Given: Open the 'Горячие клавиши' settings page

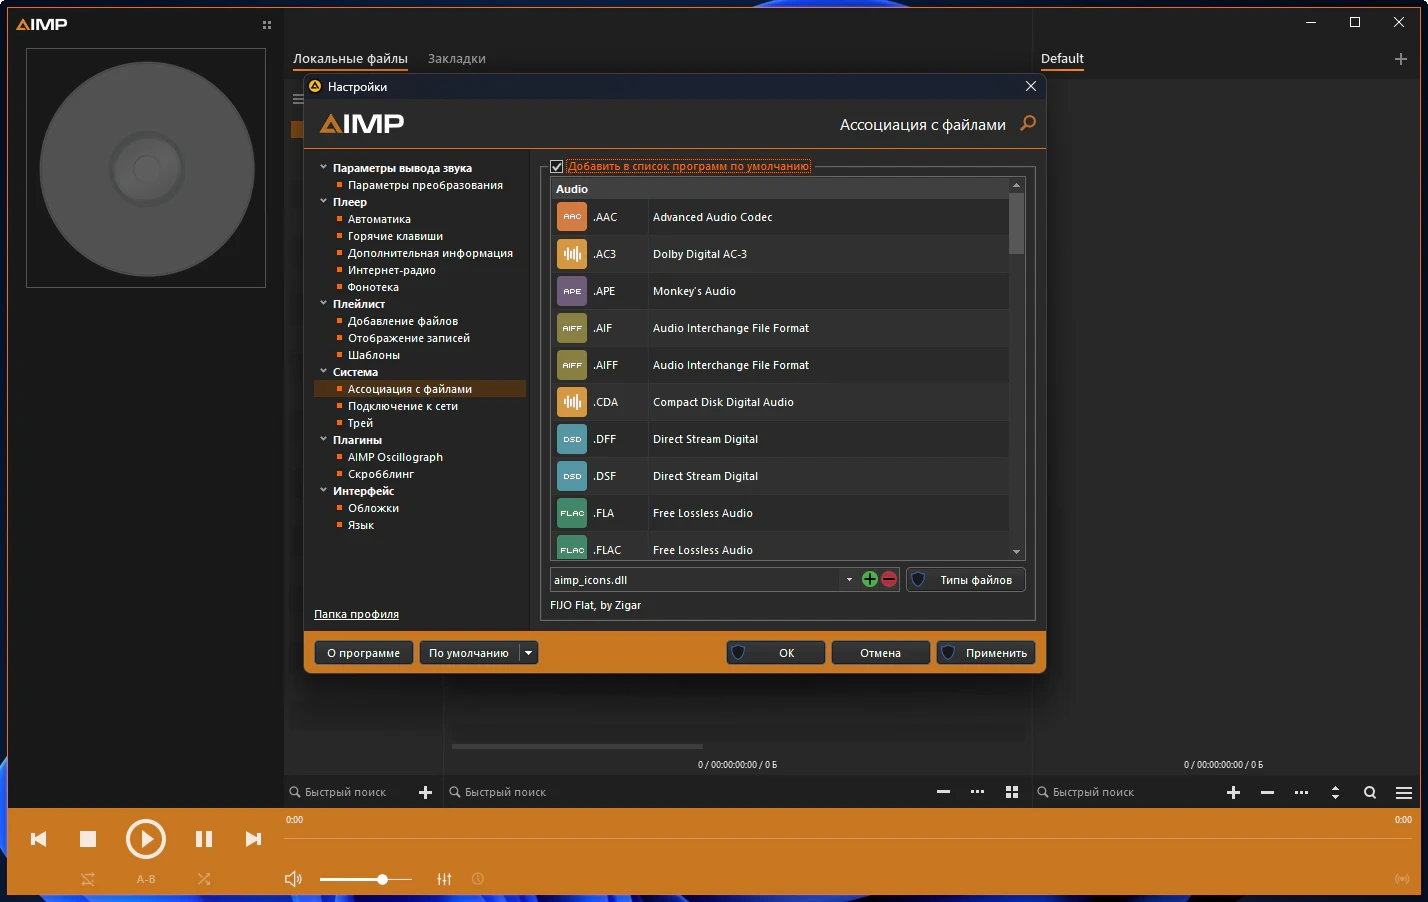Looking at the screenshot, I should (395, 236).
